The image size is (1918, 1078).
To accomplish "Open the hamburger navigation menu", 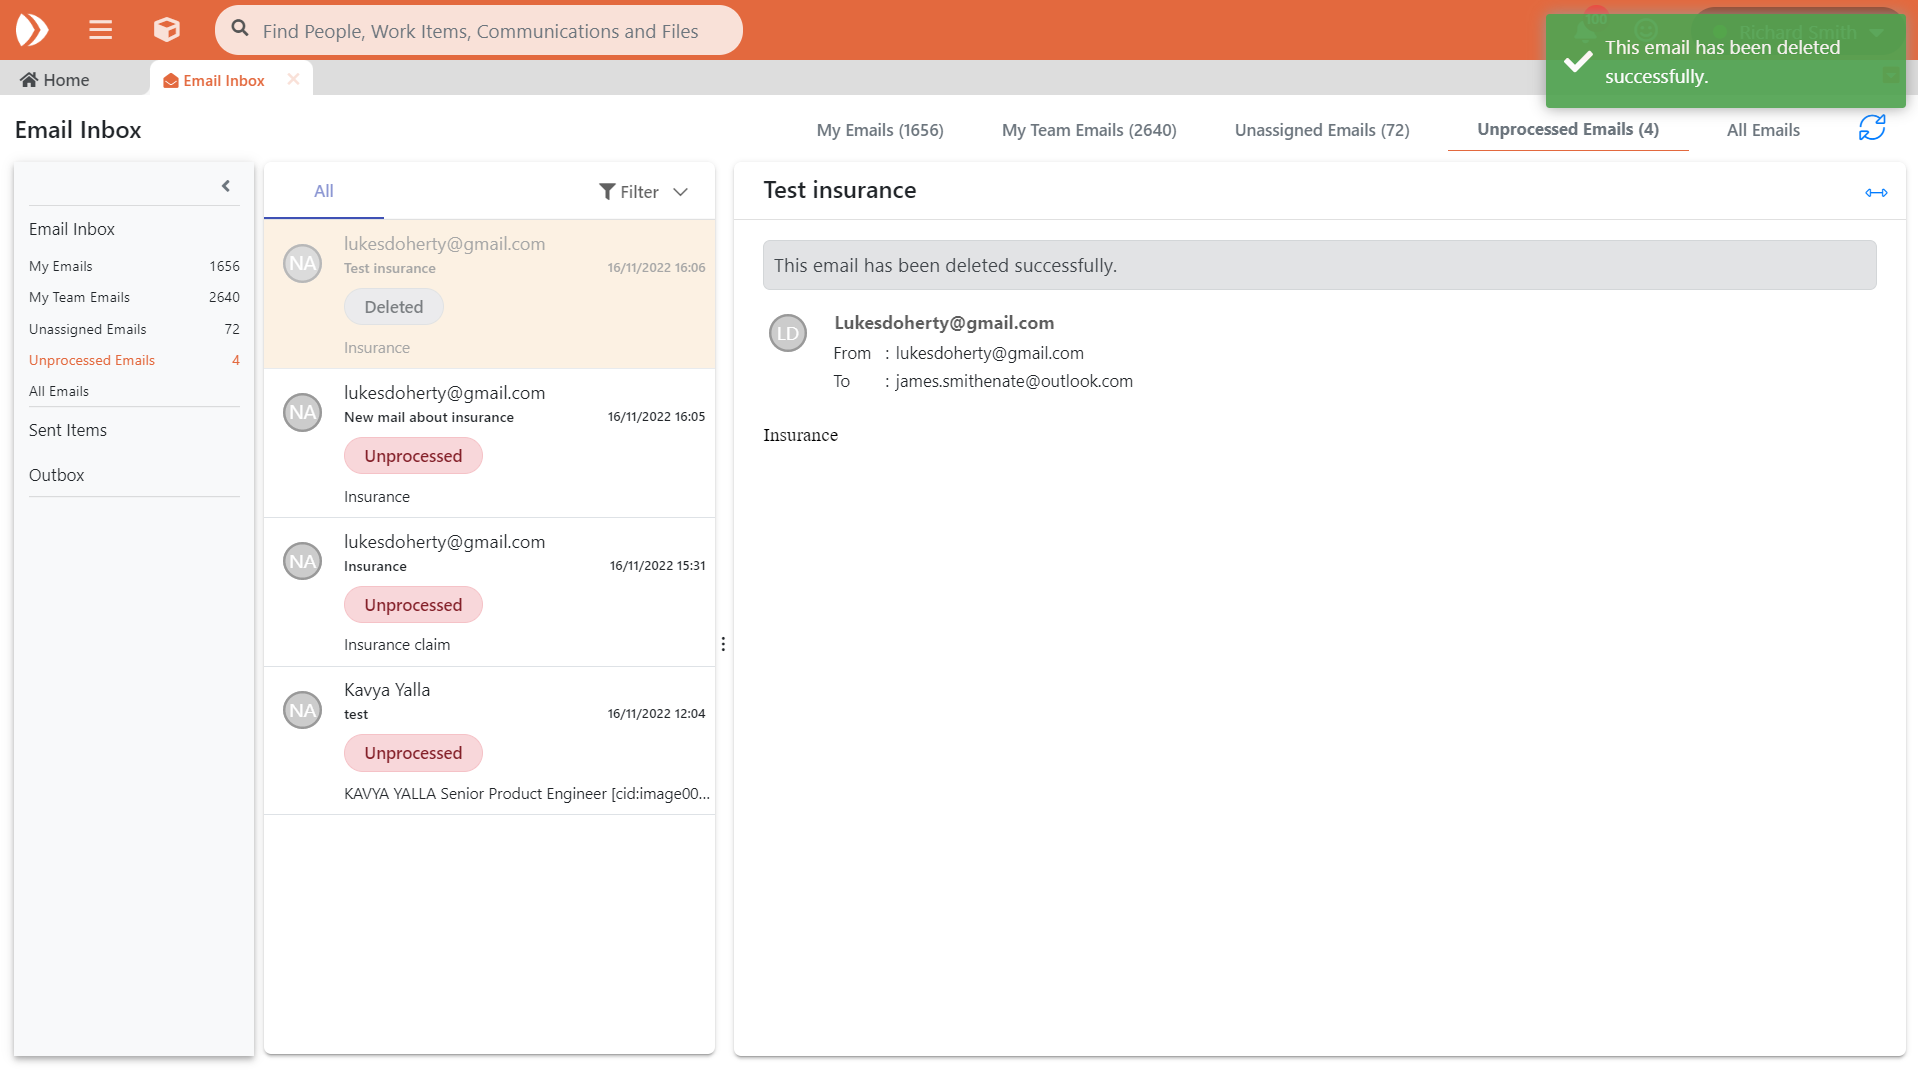I will click(x=100, y=30).
